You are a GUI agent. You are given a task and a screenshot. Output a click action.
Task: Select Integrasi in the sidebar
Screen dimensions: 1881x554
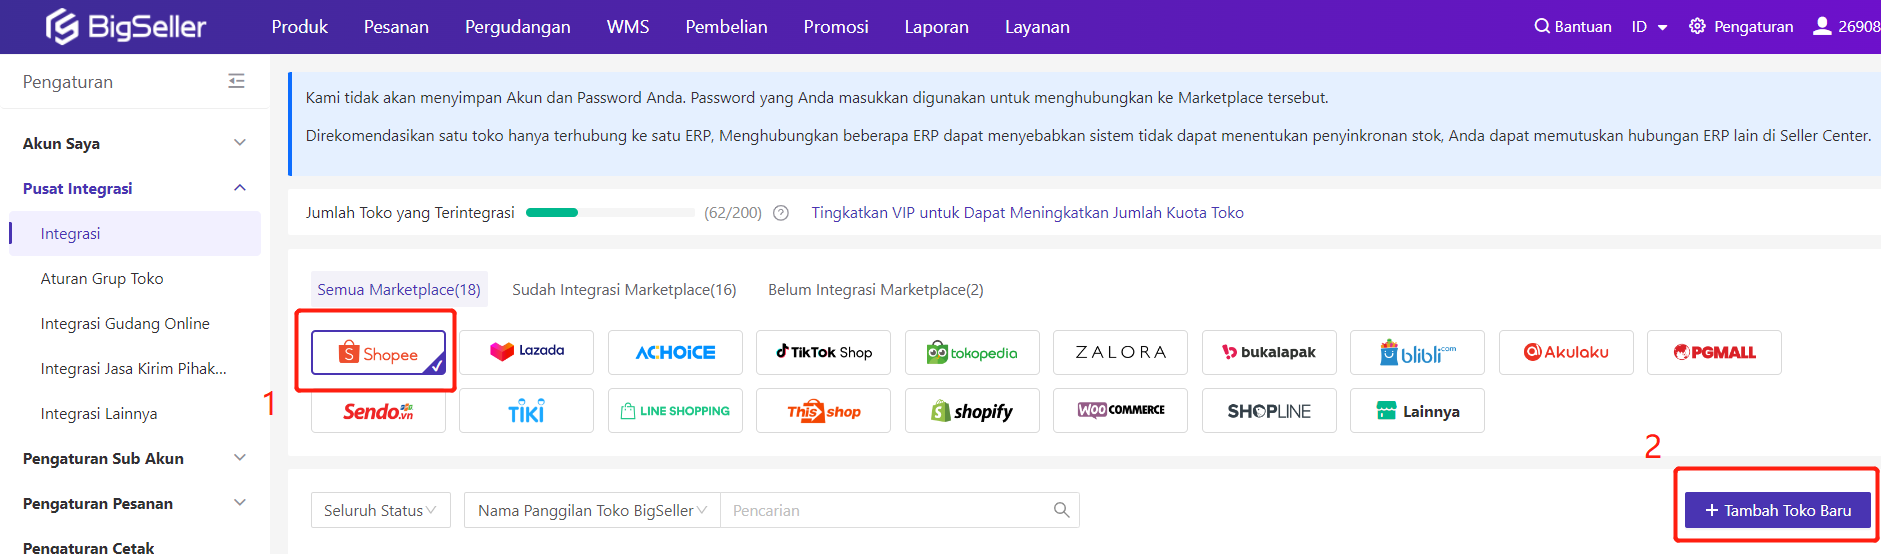[135, 233]
